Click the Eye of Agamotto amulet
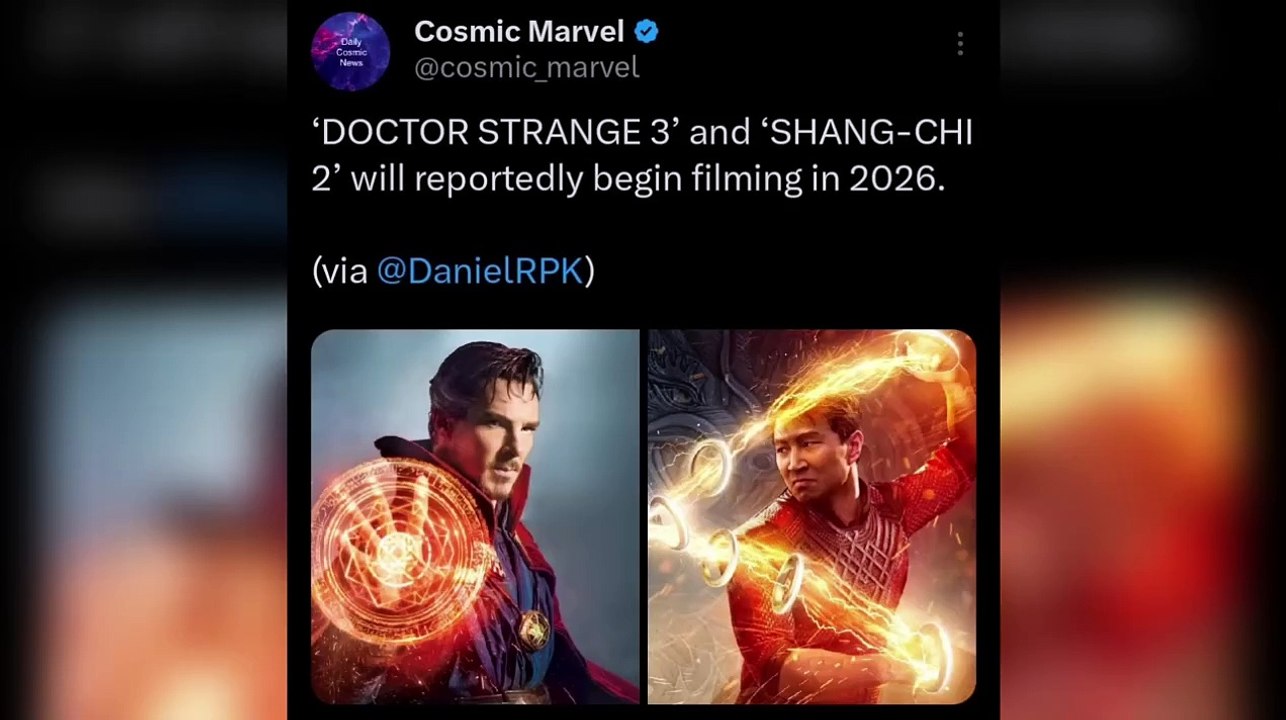 click(x=533, y=631)
